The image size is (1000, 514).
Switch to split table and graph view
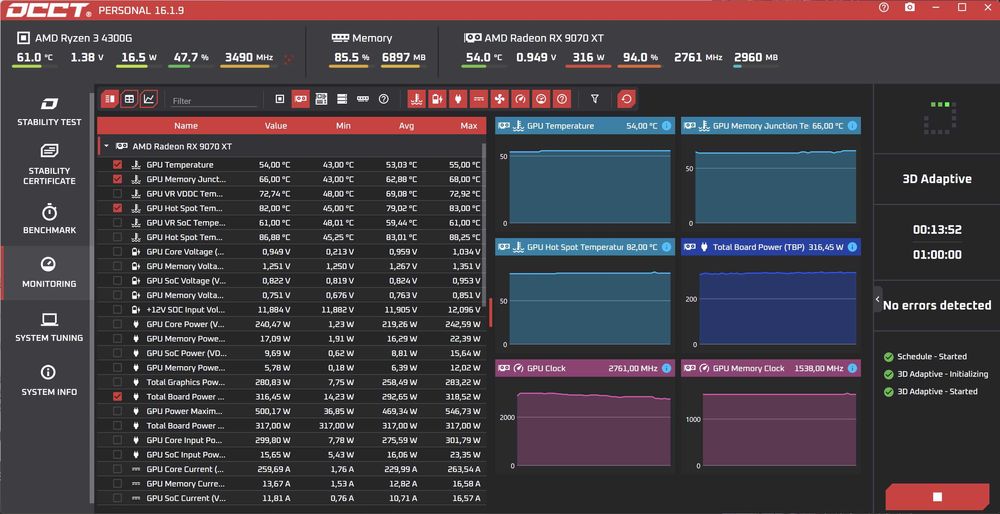(x=110, y=99)
